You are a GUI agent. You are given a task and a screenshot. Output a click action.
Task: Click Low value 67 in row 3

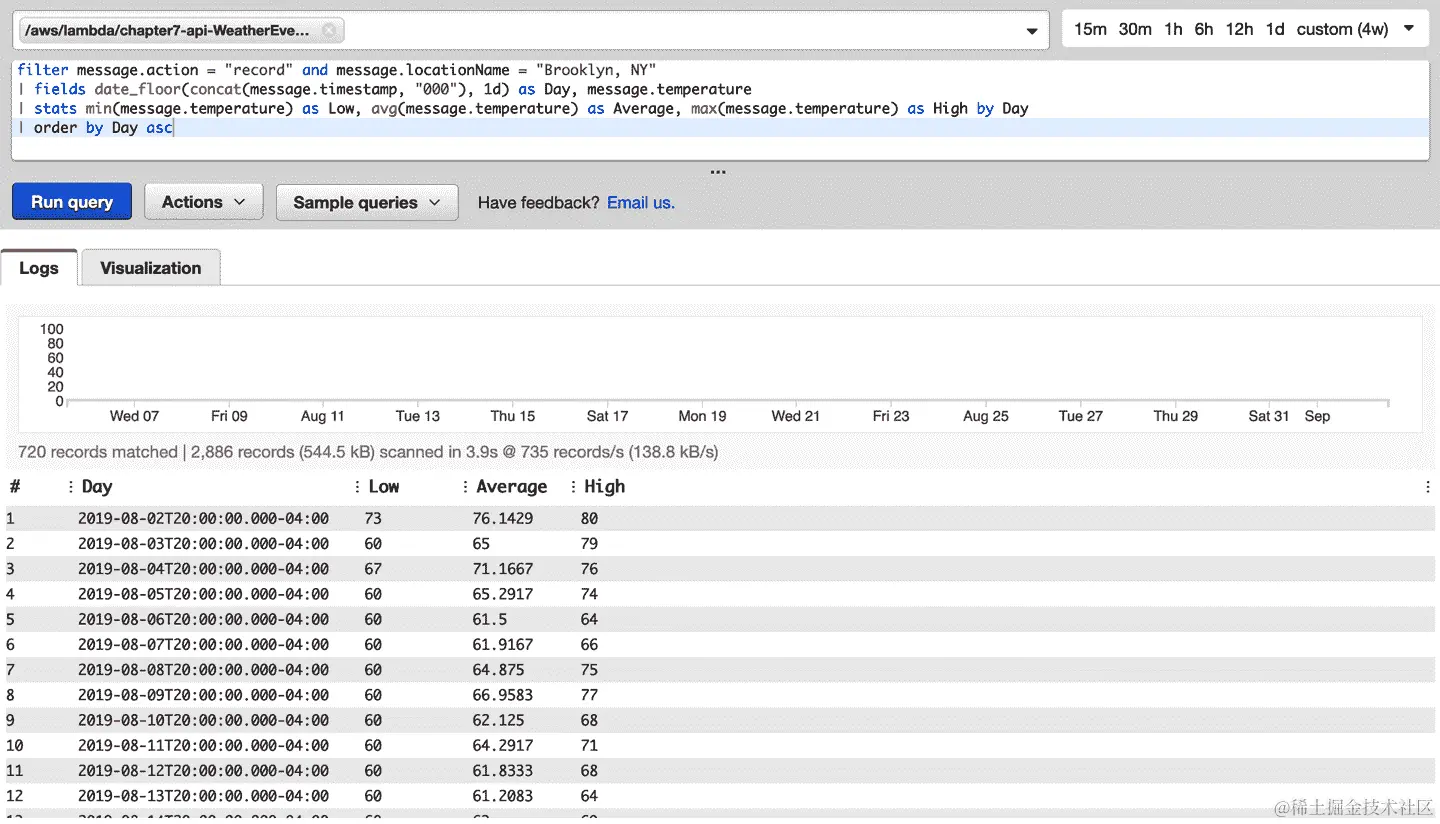[x=373, y=569]
